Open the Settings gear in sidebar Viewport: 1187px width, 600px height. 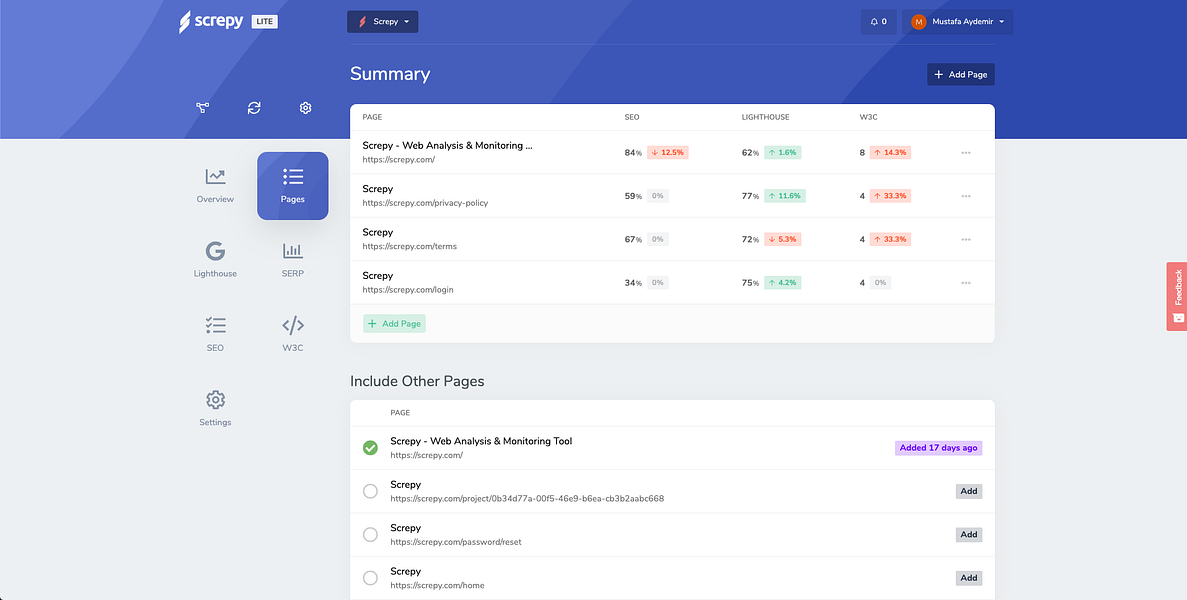(215, 409)
